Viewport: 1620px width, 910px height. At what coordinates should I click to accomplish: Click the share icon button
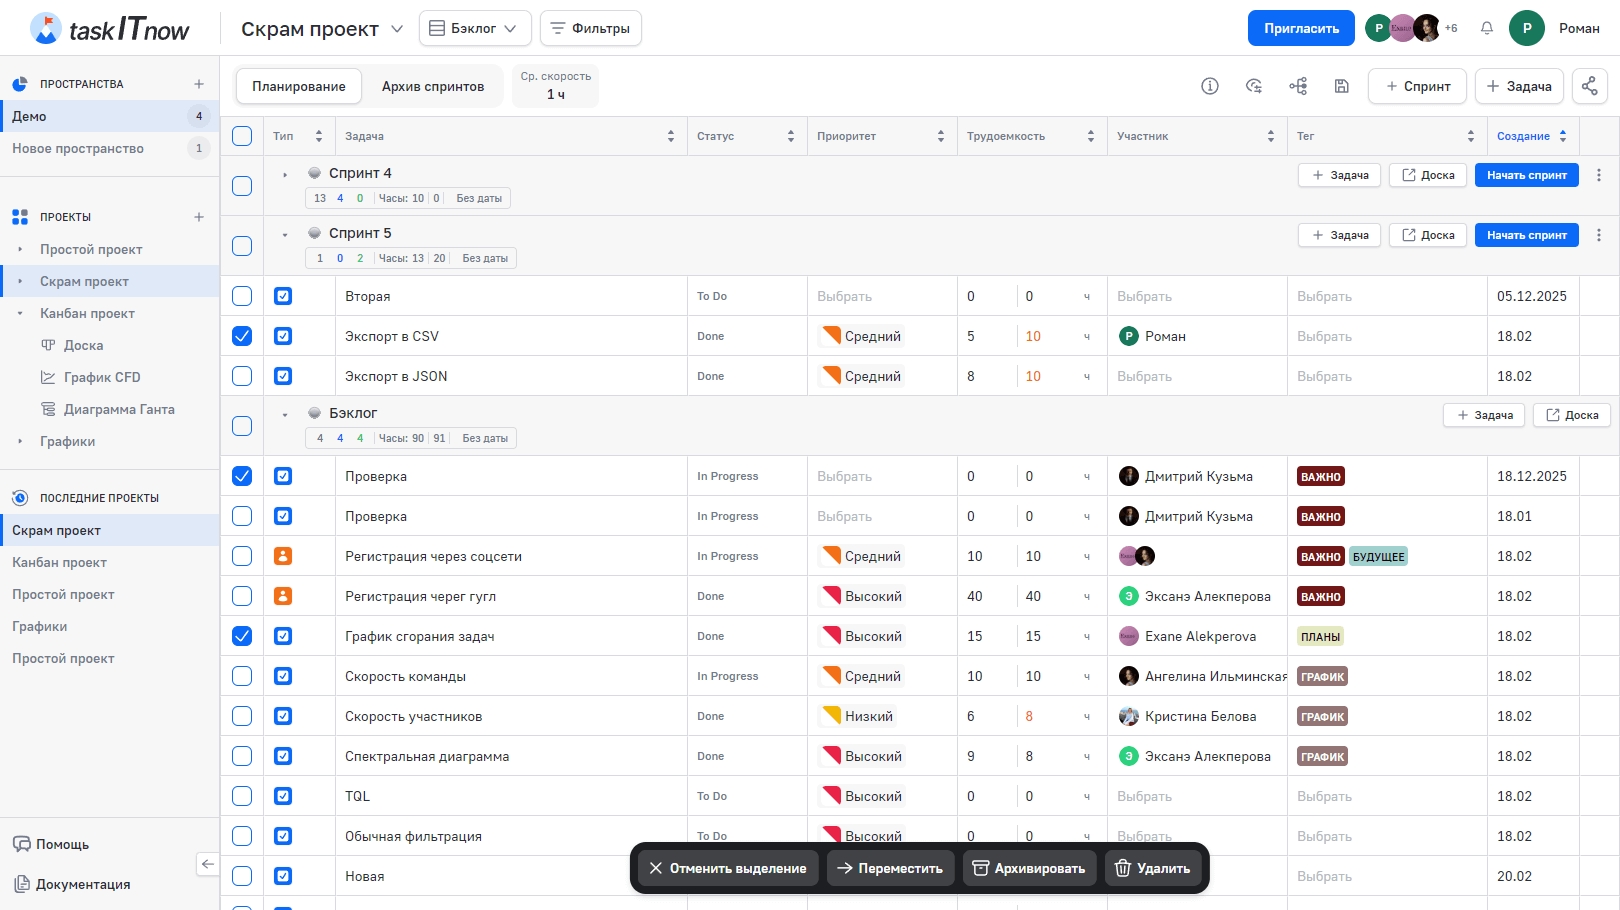click(1589, 86)
